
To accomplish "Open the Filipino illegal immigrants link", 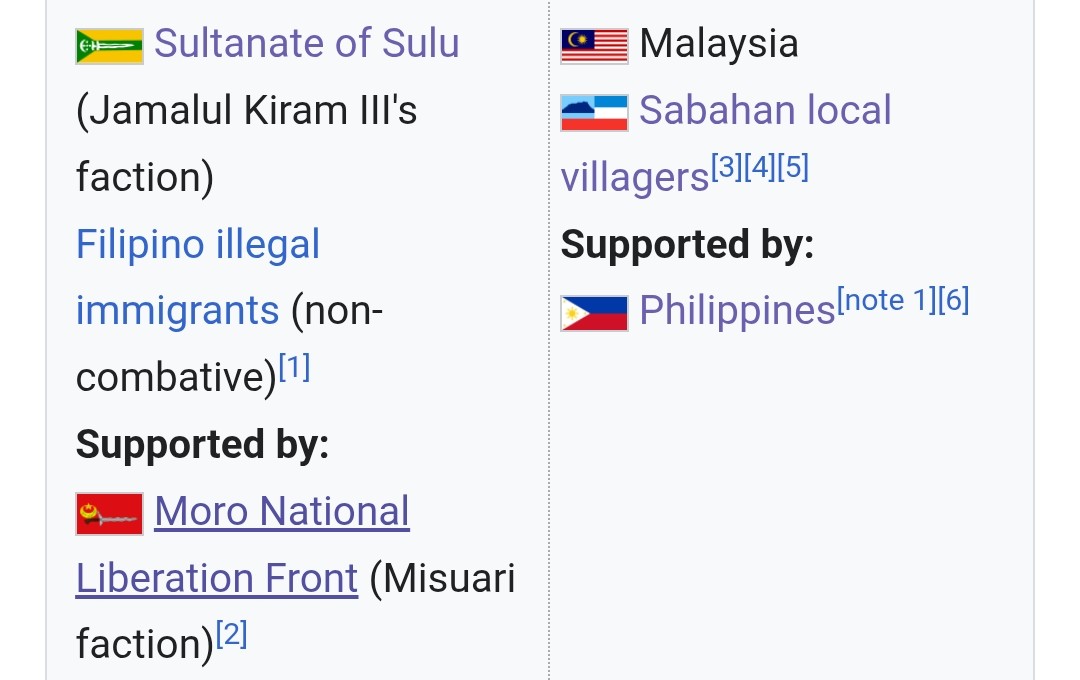I will tap(198, 278).
